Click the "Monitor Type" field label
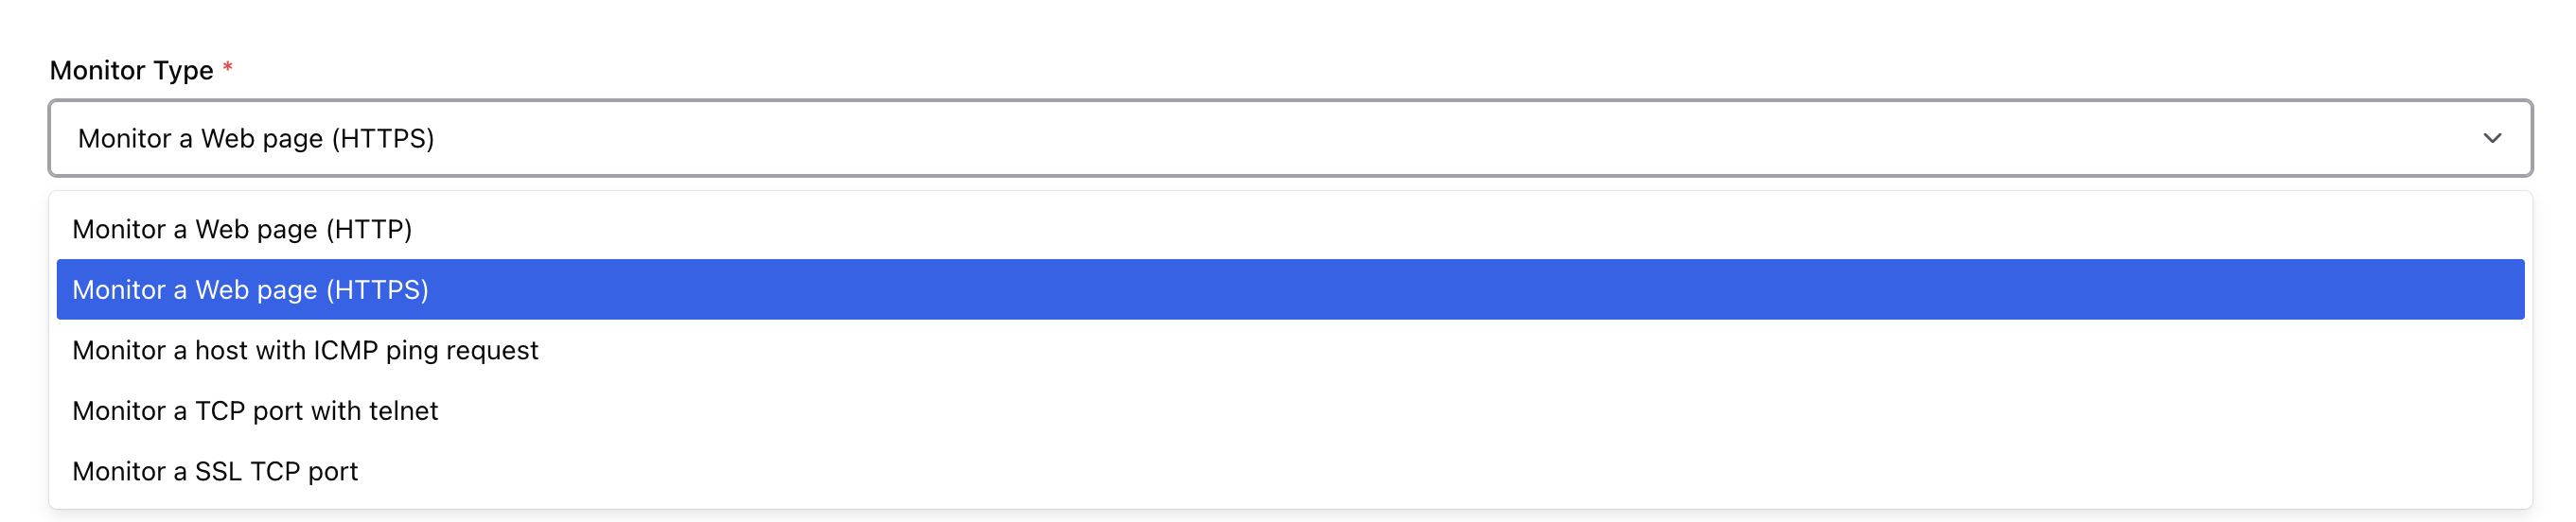 tap(131, 70)
